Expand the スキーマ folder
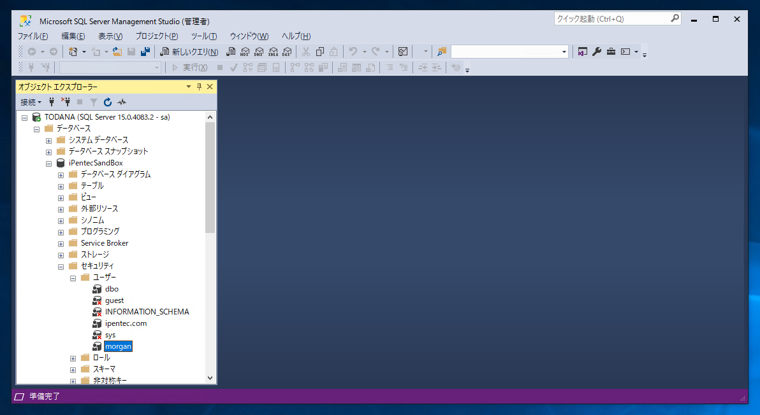Image resolution: width=760 pixels, height=415 pixels. coord(73,370)
